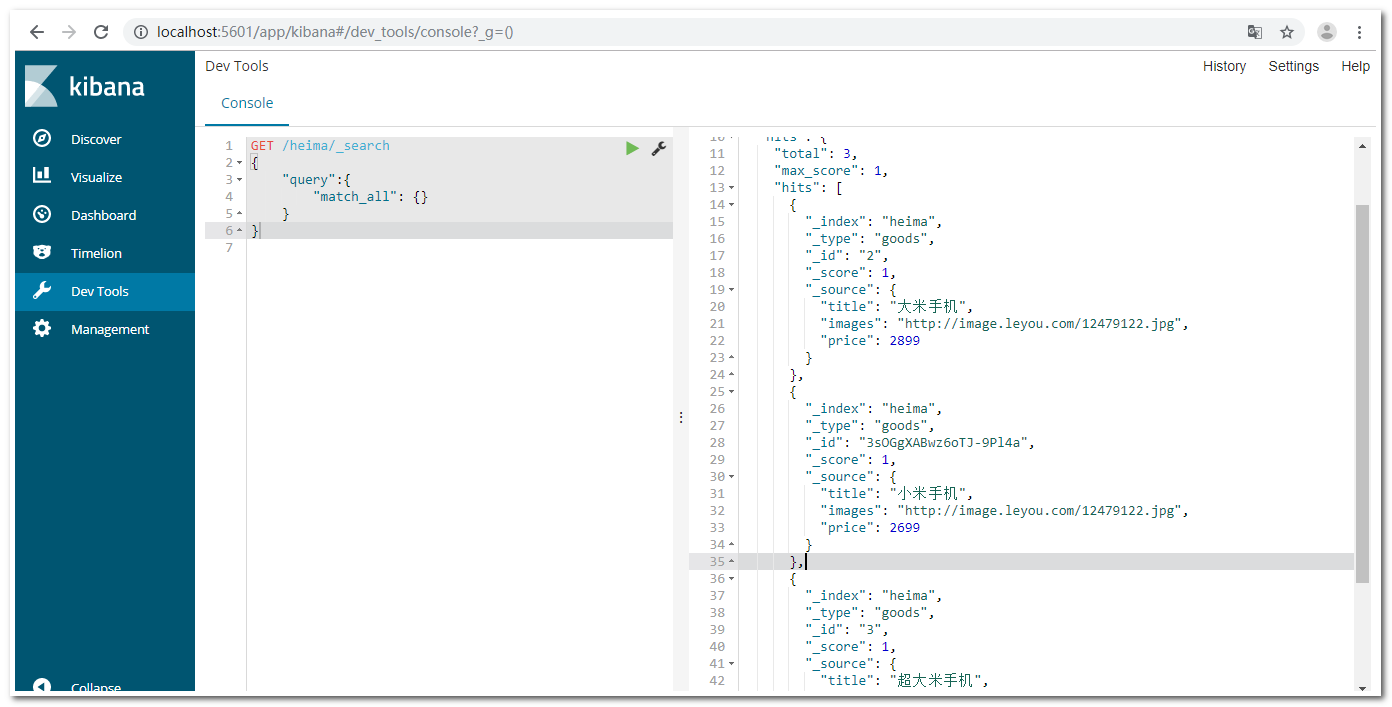The width and height of the screenshot is (1392, 707).
Task: Open the Chrome three-dot menu
Action: coord(1361,31)
